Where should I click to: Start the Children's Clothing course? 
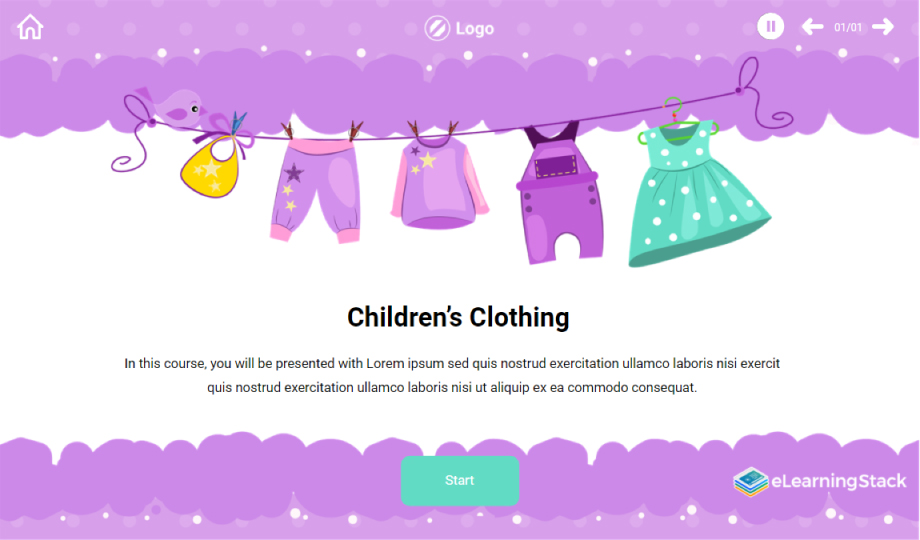460,480
